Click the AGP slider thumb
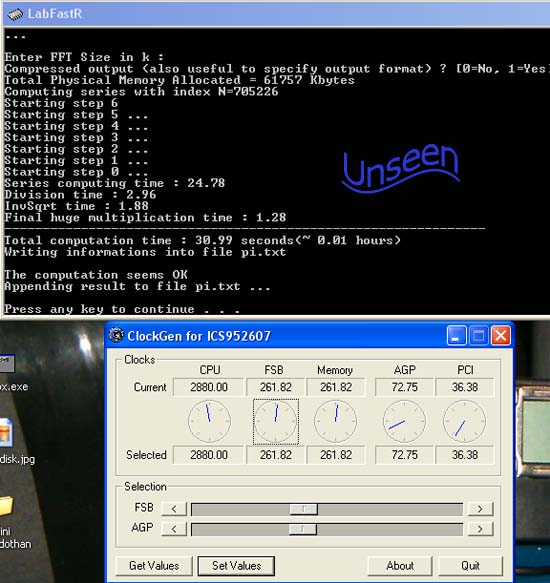This screenshot has height=583, width=550. (303, 529)
